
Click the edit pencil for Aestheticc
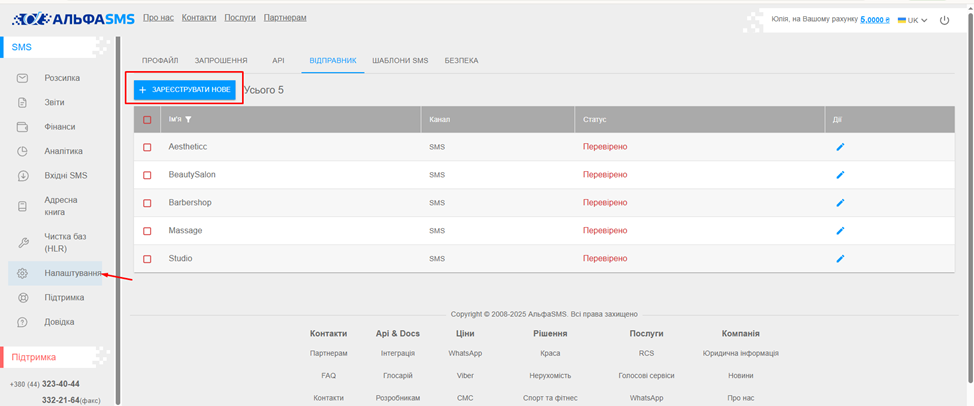click(x=840, y=147)
